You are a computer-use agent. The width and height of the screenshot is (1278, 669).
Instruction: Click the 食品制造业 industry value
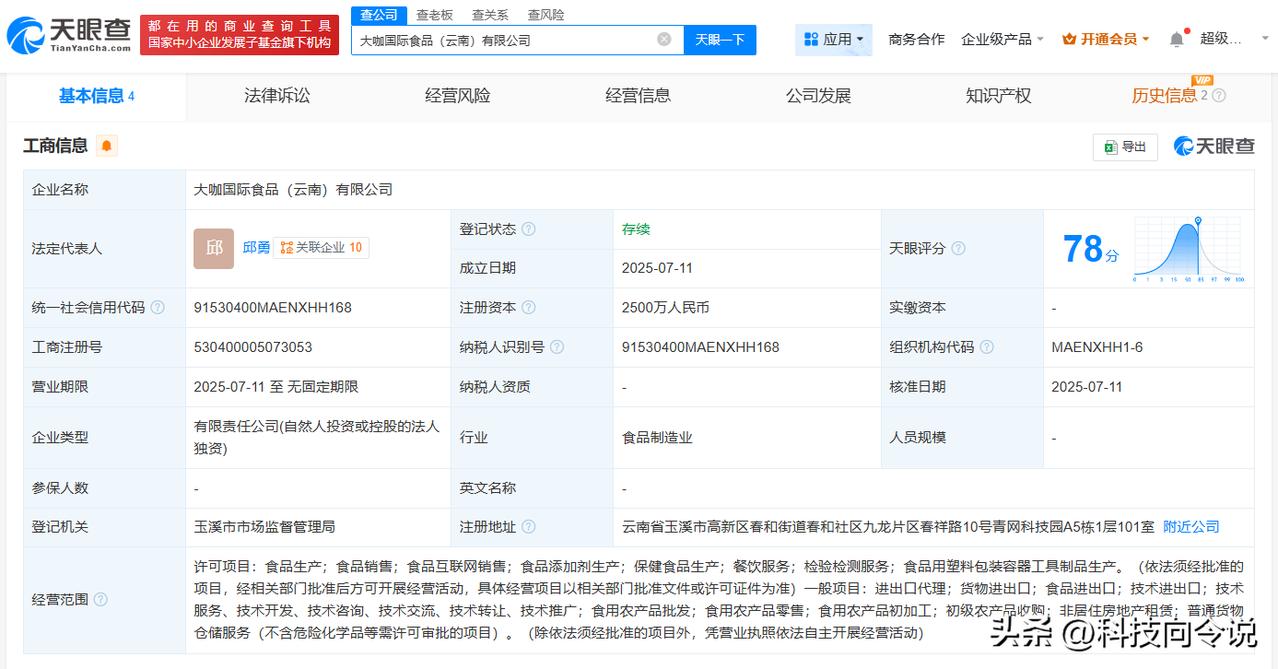(657, 437)
